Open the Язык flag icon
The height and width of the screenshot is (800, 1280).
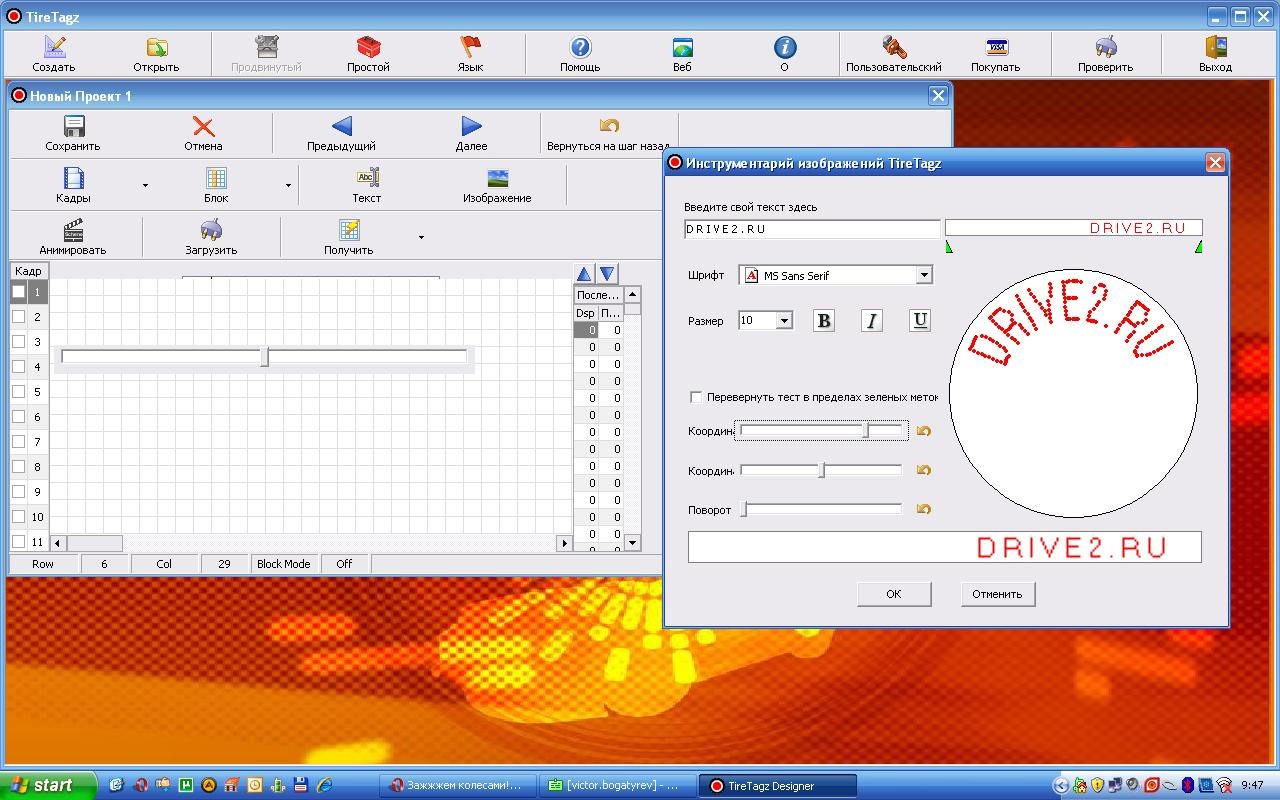[x=471, y=47]
